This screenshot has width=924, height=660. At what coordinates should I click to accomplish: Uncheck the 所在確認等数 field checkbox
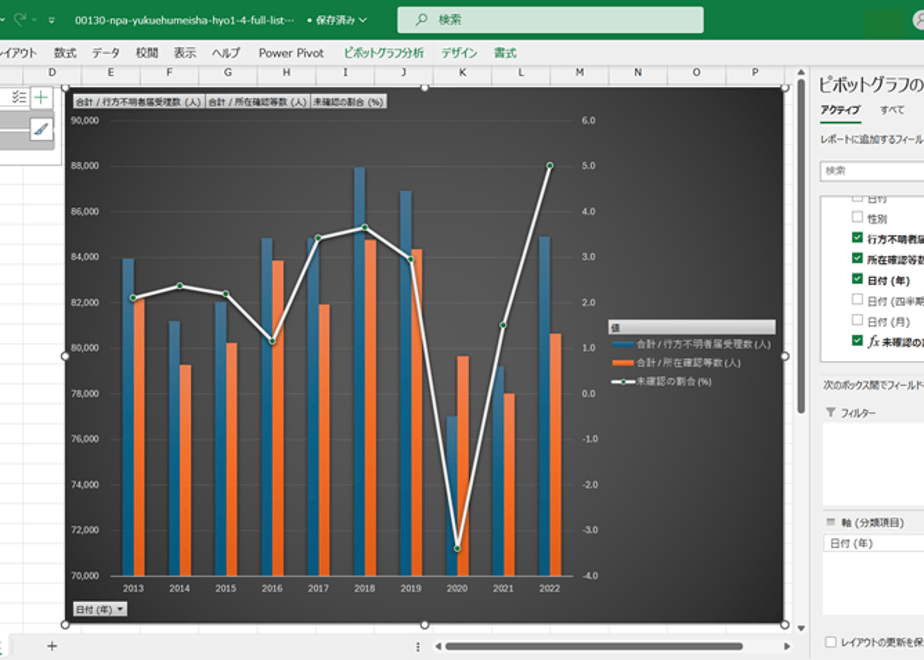pyautogui.click(x=857, y=258)
